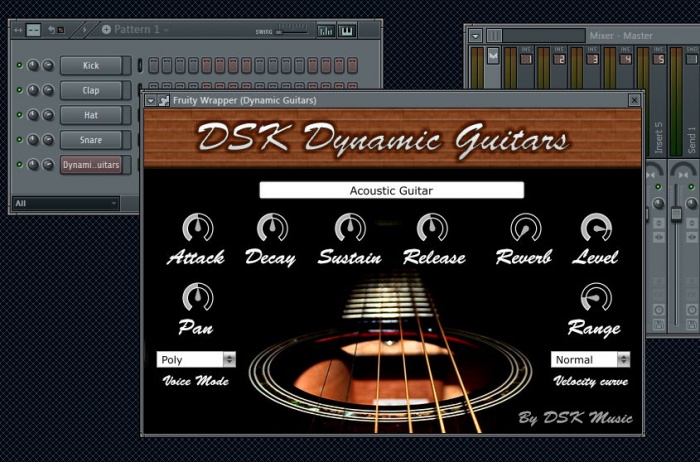Click the Voice Mode stepper arrows
Screen dimensions: 700x462
point(229,359)
